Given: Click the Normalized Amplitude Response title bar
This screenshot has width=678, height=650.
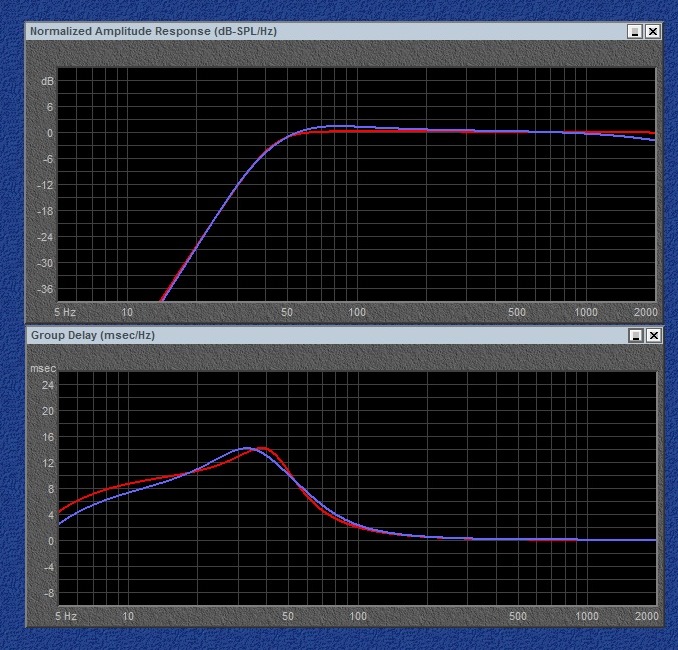Looking at the screenshot, I should click(x=300, y=32).
